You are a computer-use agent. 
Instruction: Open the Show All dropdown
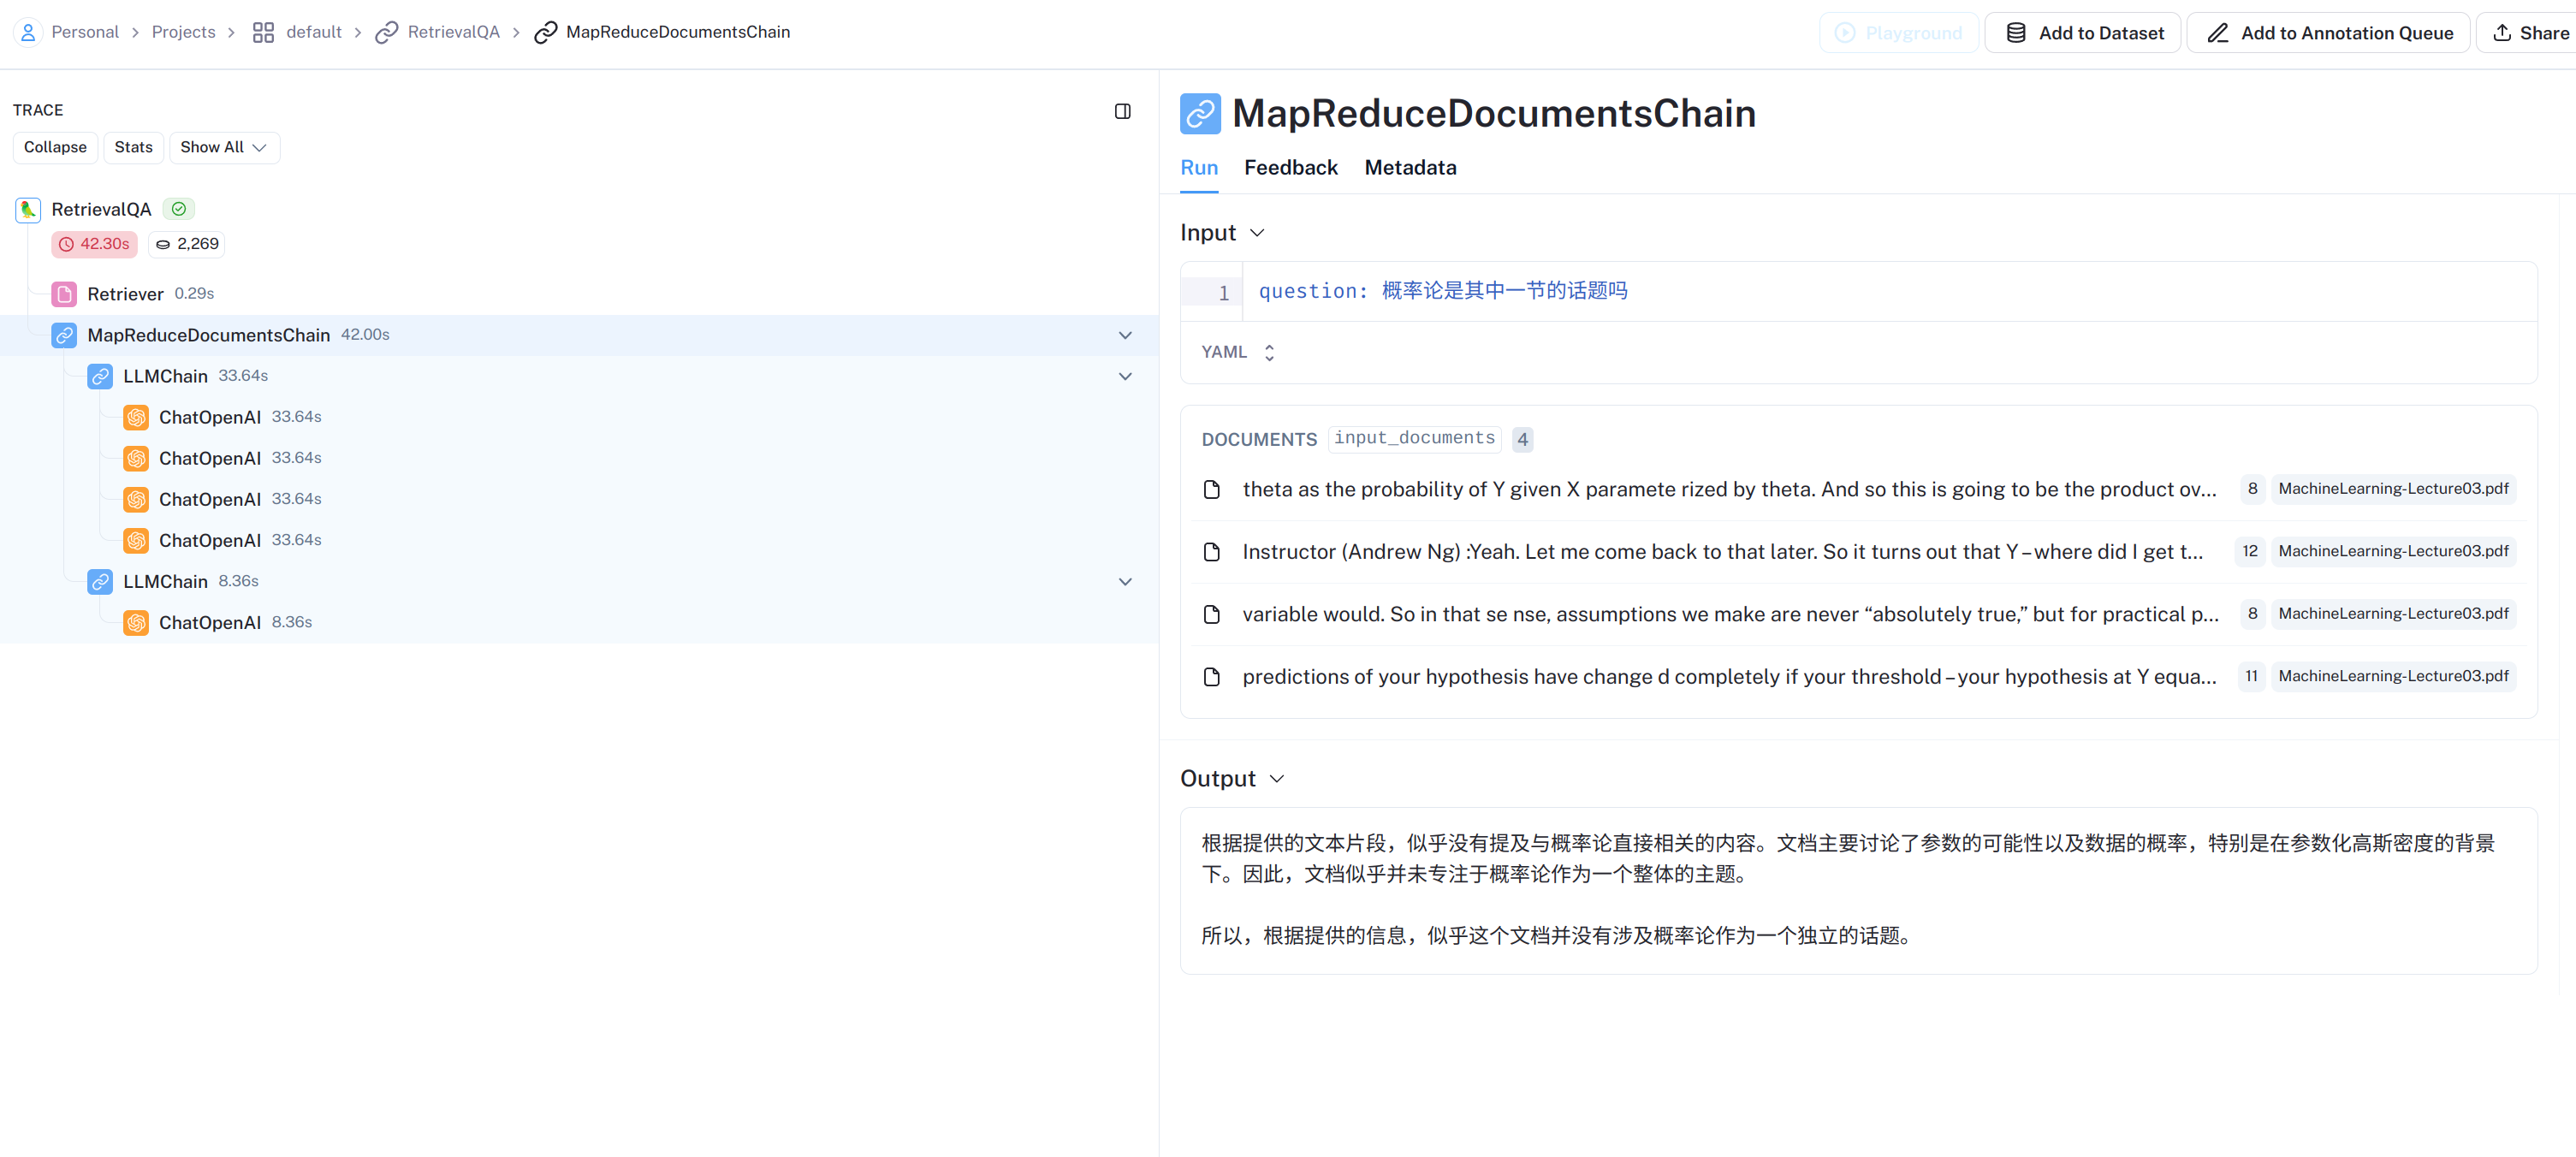point(223,147)
